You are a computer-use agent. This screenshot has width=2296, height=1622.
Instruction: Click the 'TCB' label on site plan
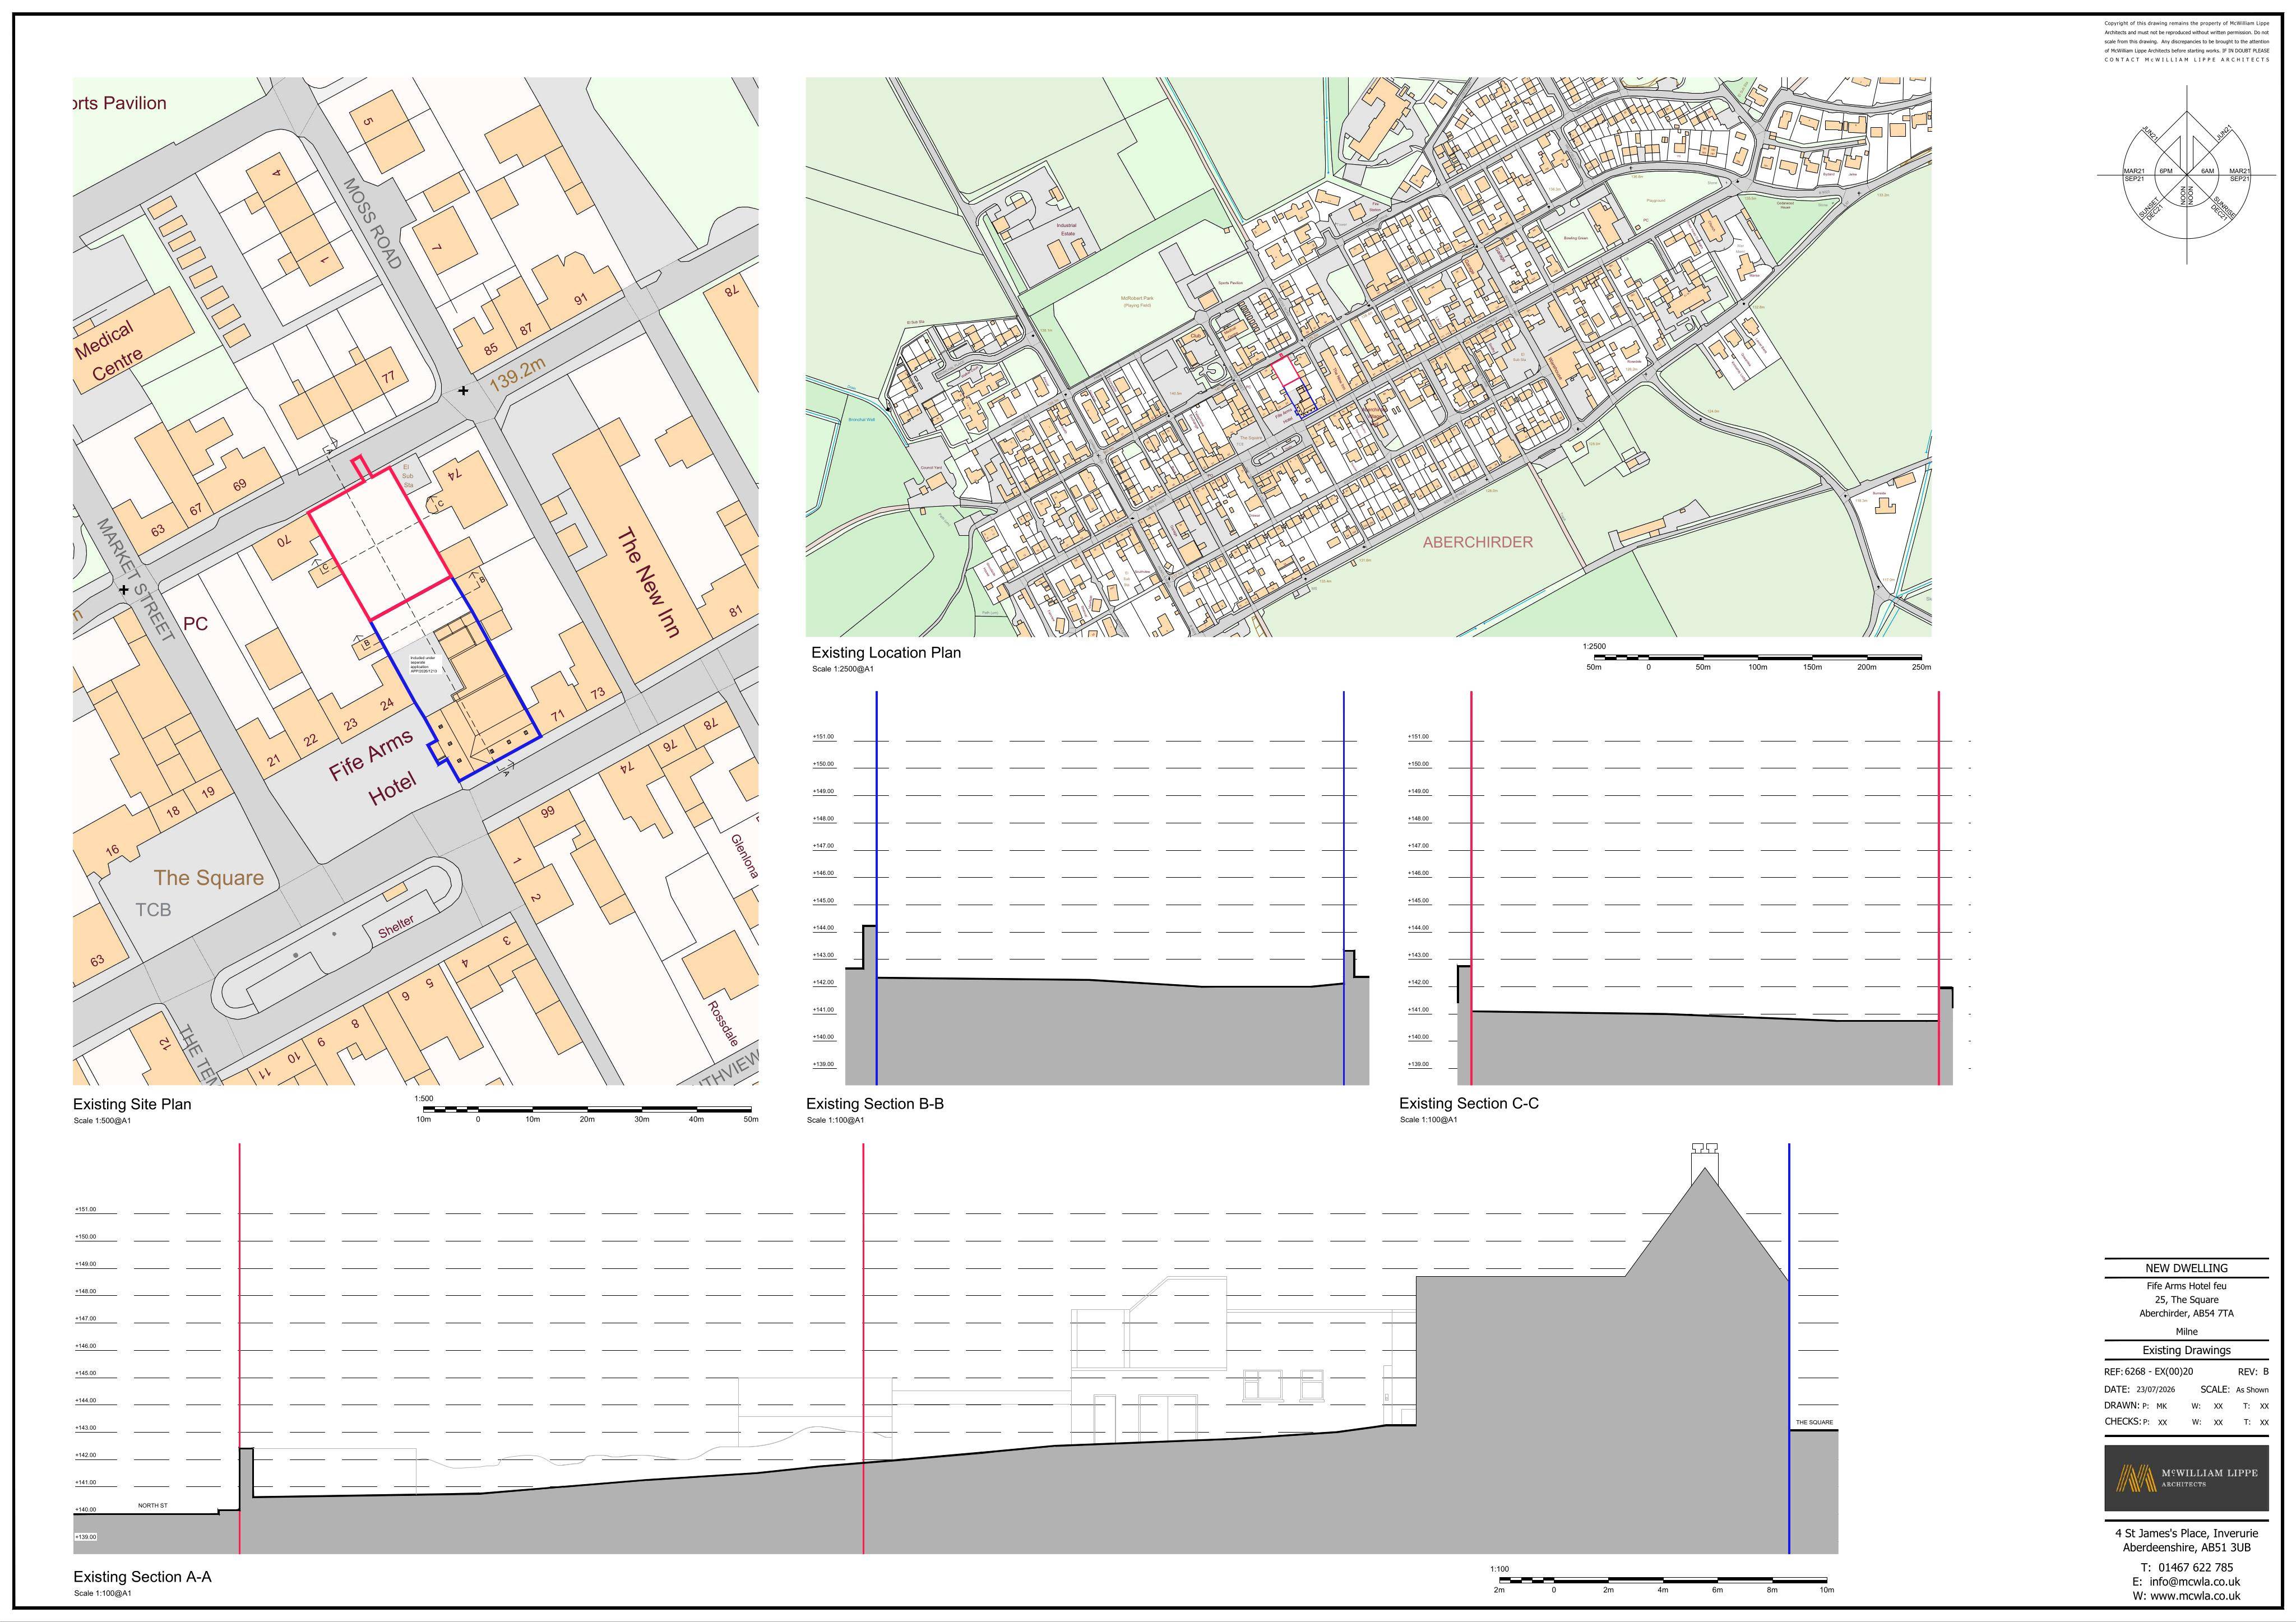tap(153, 910)
